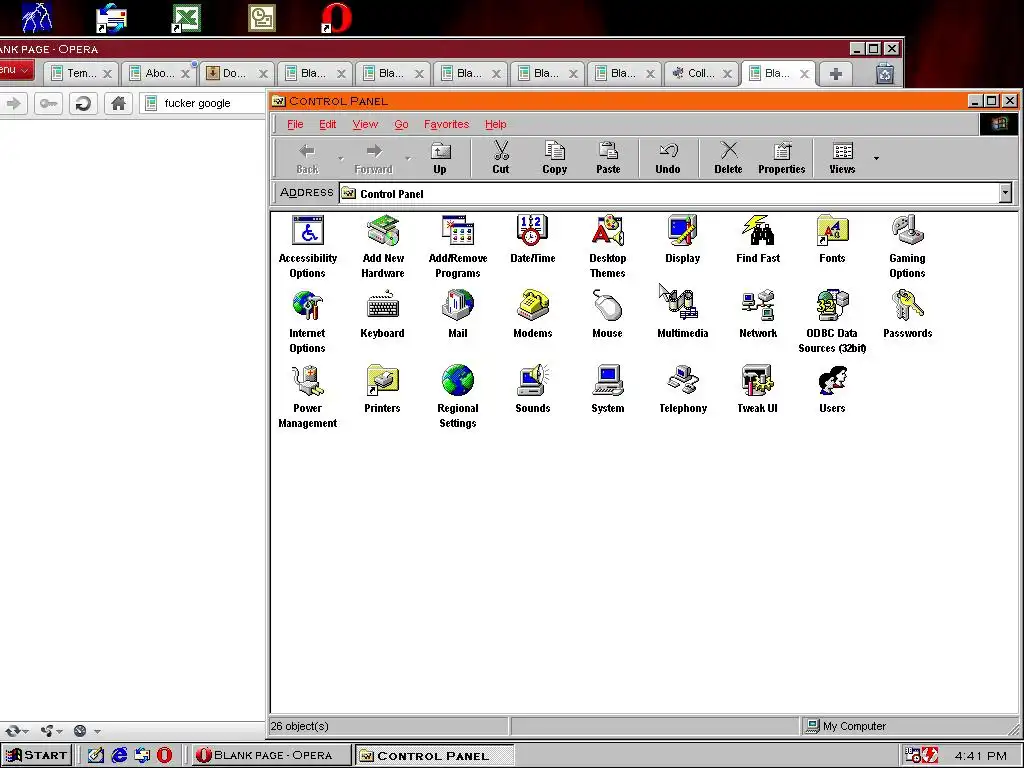Open the Start menu

37,755
